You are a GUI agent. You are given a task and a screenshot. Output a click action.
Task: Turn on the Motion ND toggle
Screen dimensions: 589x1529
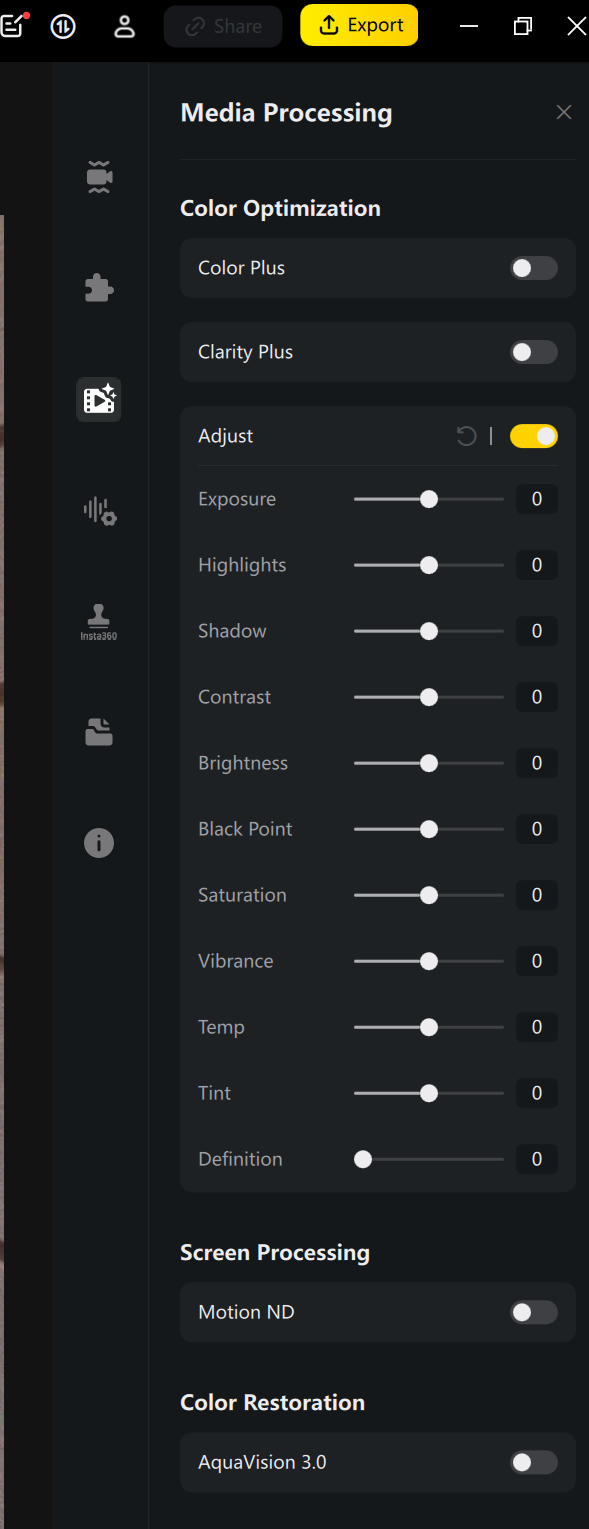pyautogui.click(x=534, y=1312)
